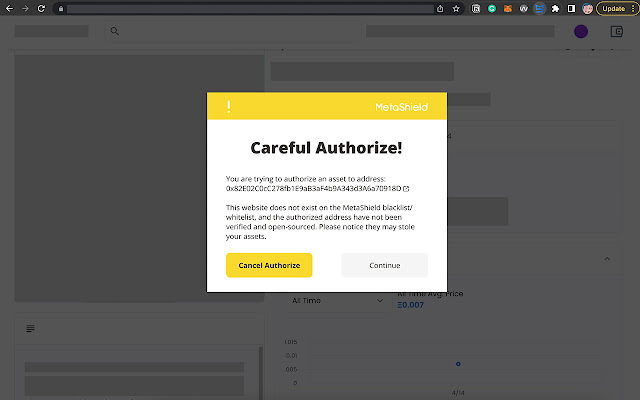Bookmark the page with the star icon
The width and height of the screenshot is (640, 400).
click(456, 9)
